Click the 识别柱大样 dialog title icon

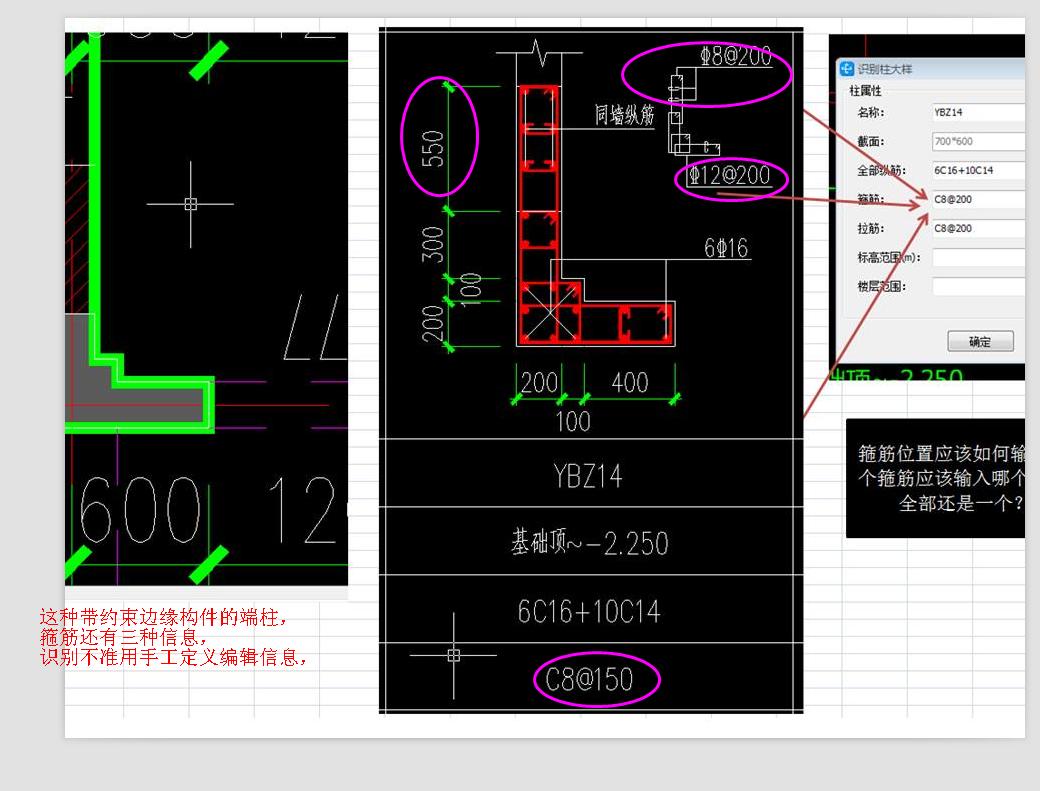pos(847,68)
